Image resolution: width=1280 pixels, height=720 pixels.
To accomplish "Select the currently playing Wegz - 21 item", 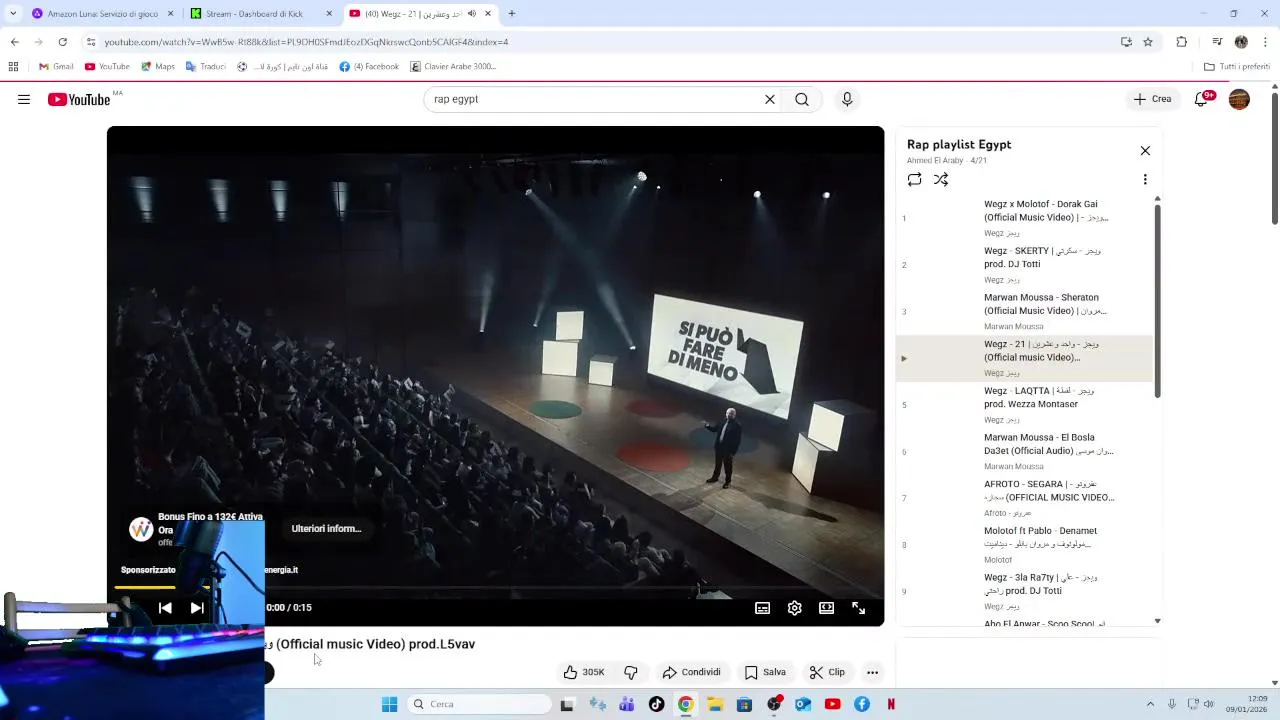I will click(x=1026, y=358).
